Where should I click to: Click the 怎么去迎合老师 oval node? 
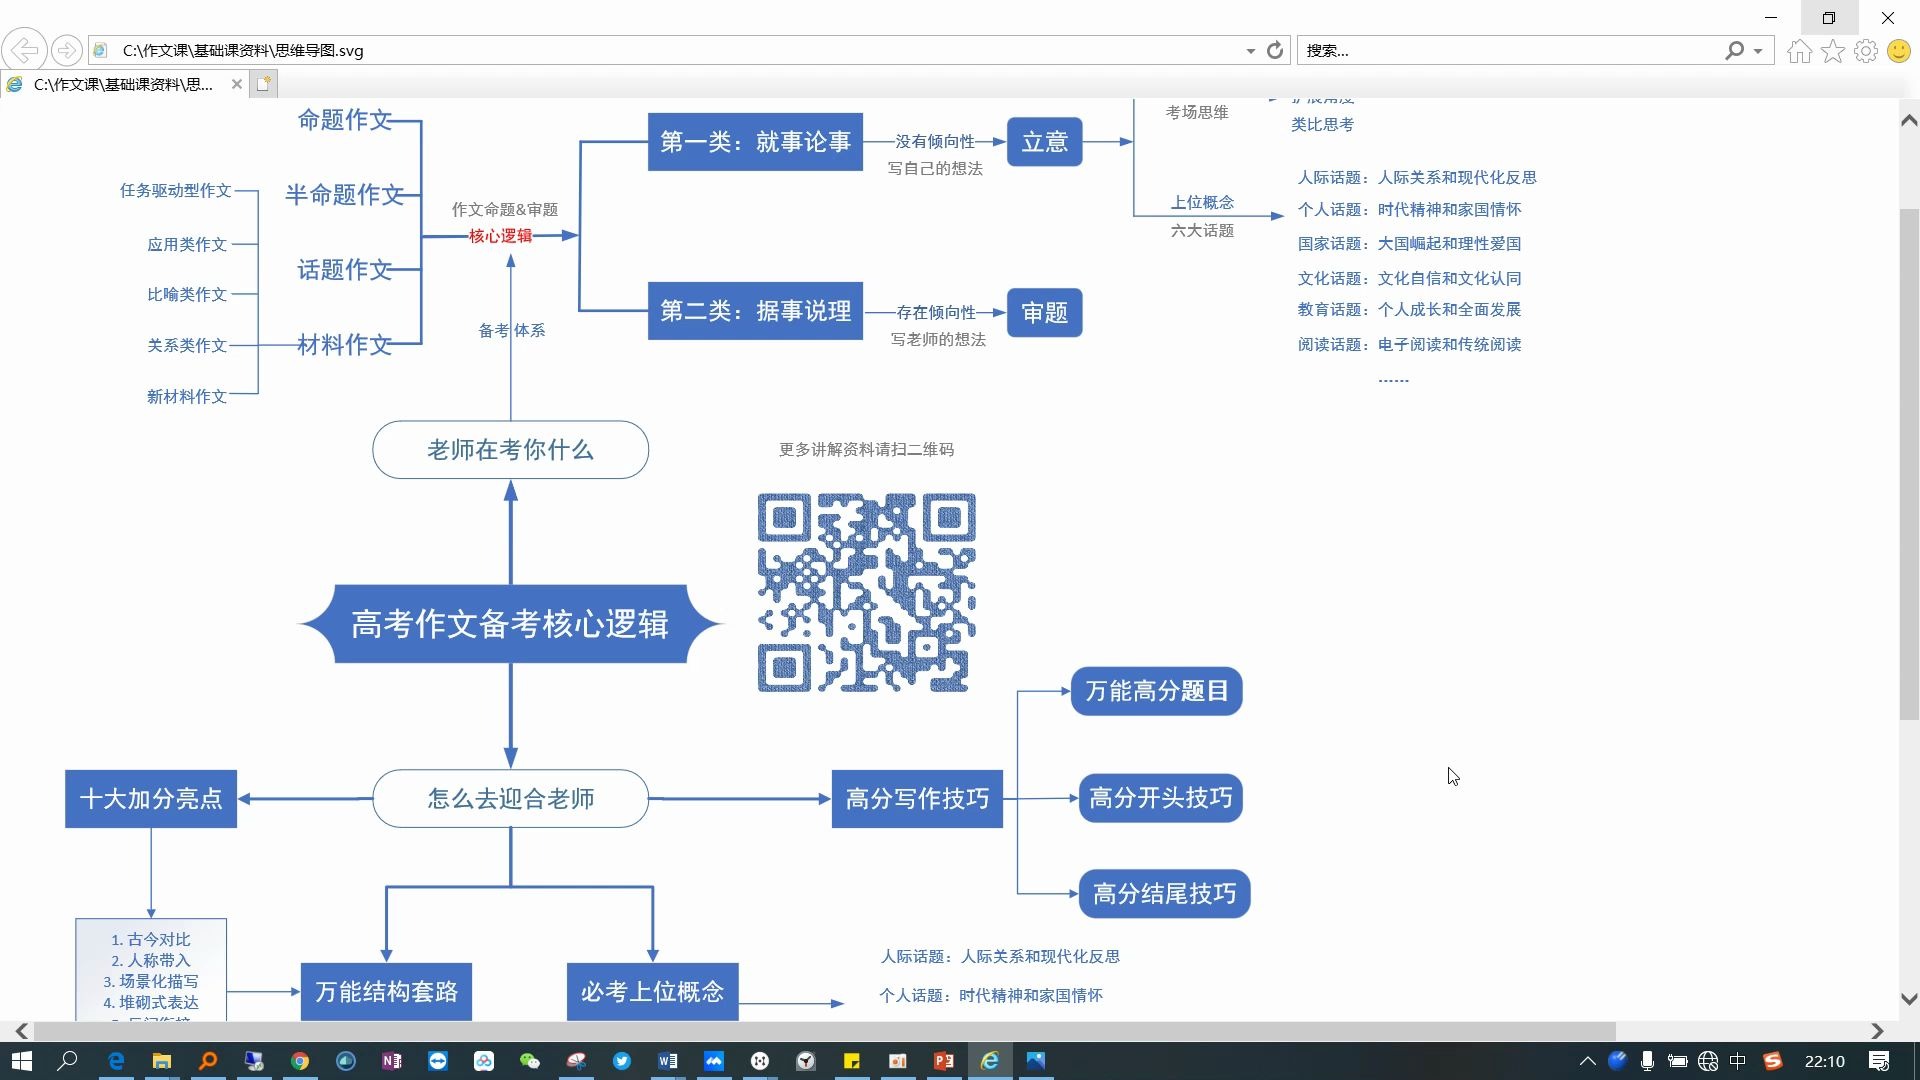(510, 798)
